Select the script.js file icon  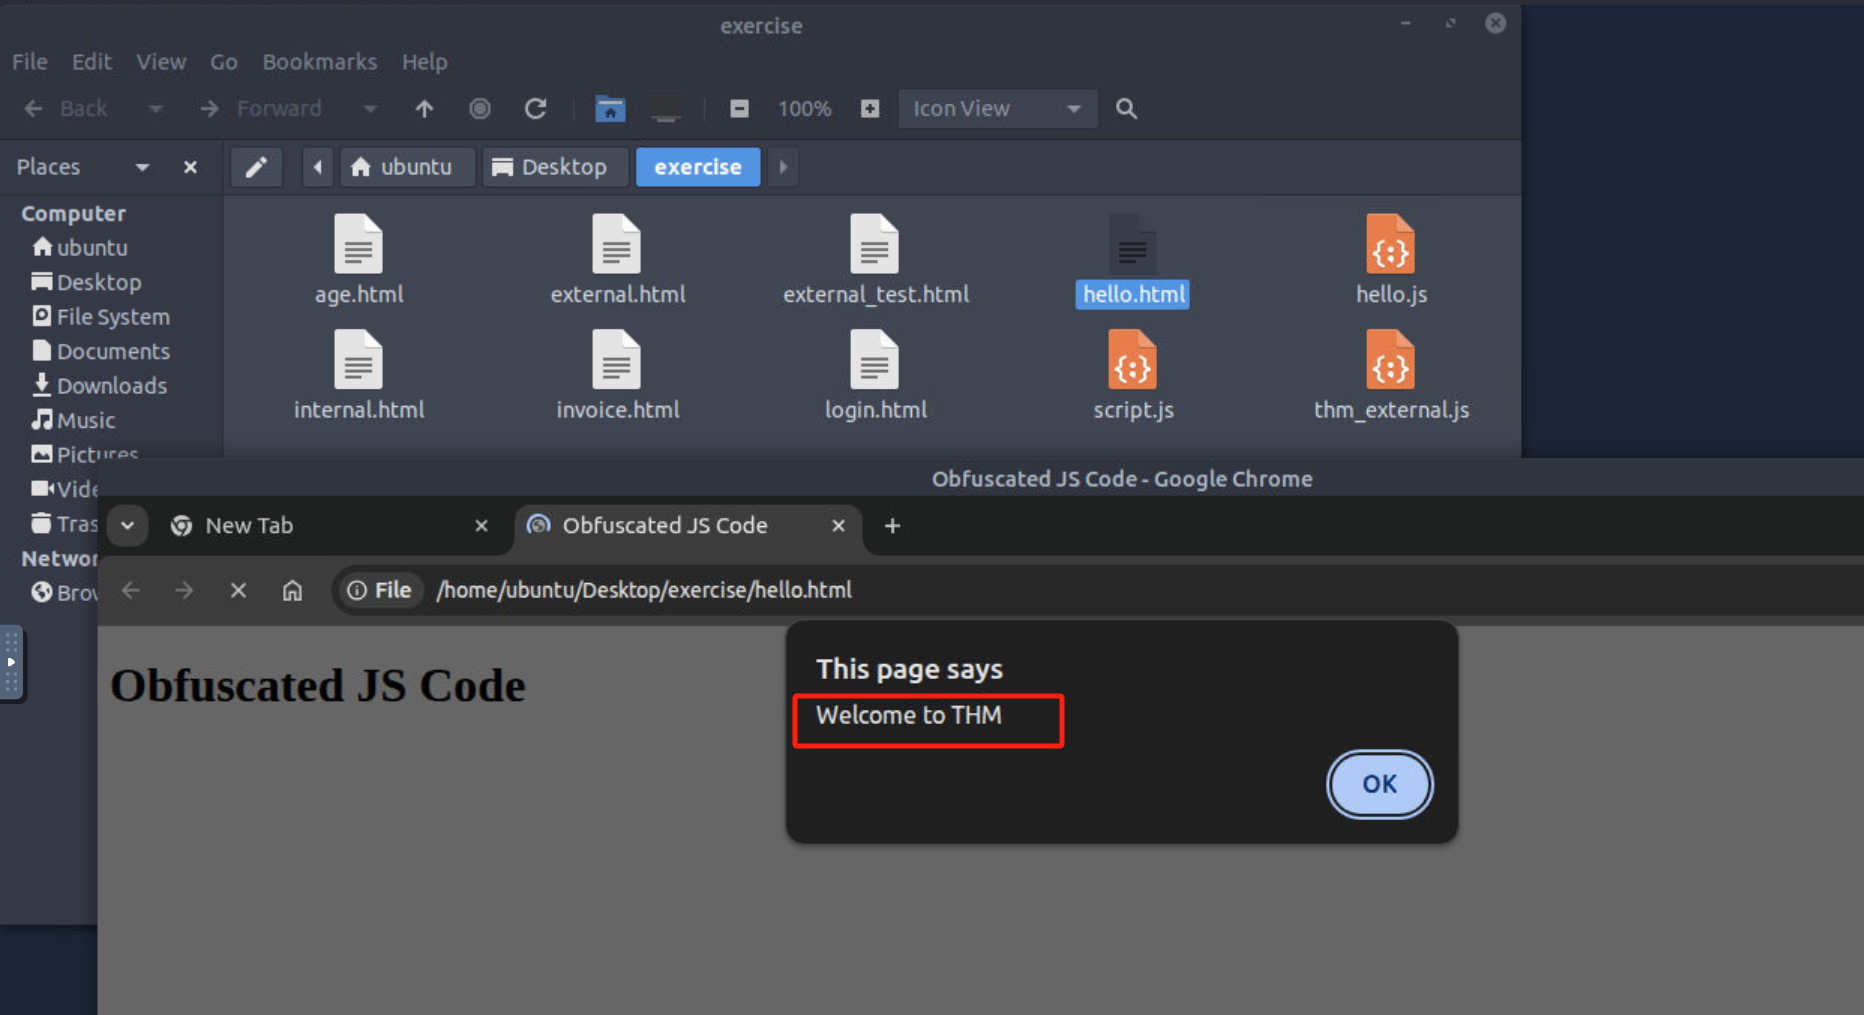pyautogui.click(x=1132, y=359)
